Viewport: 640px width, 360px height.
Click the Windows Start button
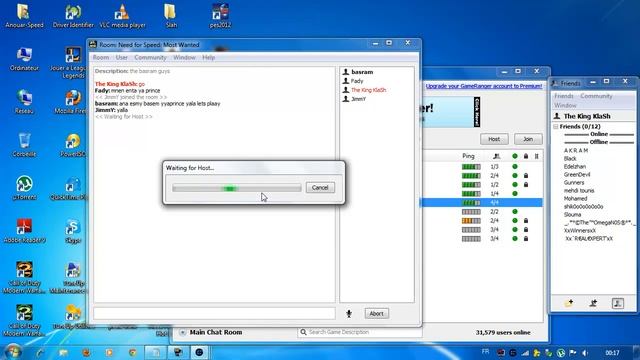(x=13, y=352)
